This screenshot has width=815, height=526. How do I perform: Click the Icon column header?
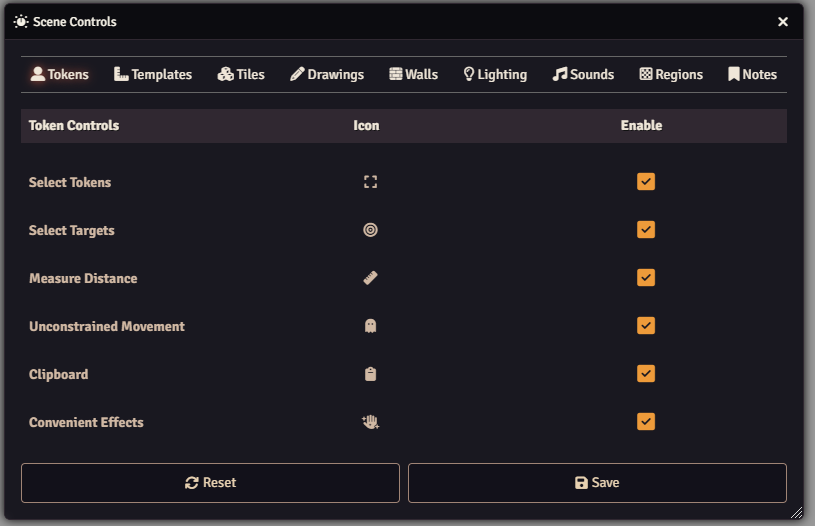tap(366, 126)
